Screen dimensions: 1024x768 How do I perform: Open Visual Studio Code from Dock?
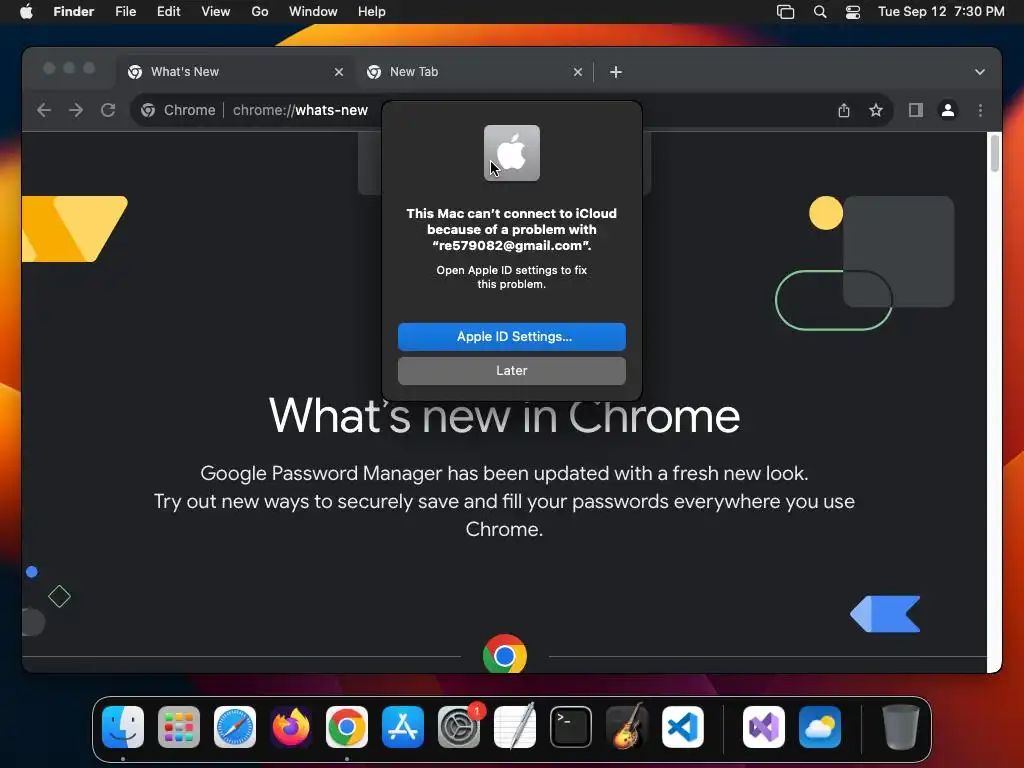tap(683, 727)
